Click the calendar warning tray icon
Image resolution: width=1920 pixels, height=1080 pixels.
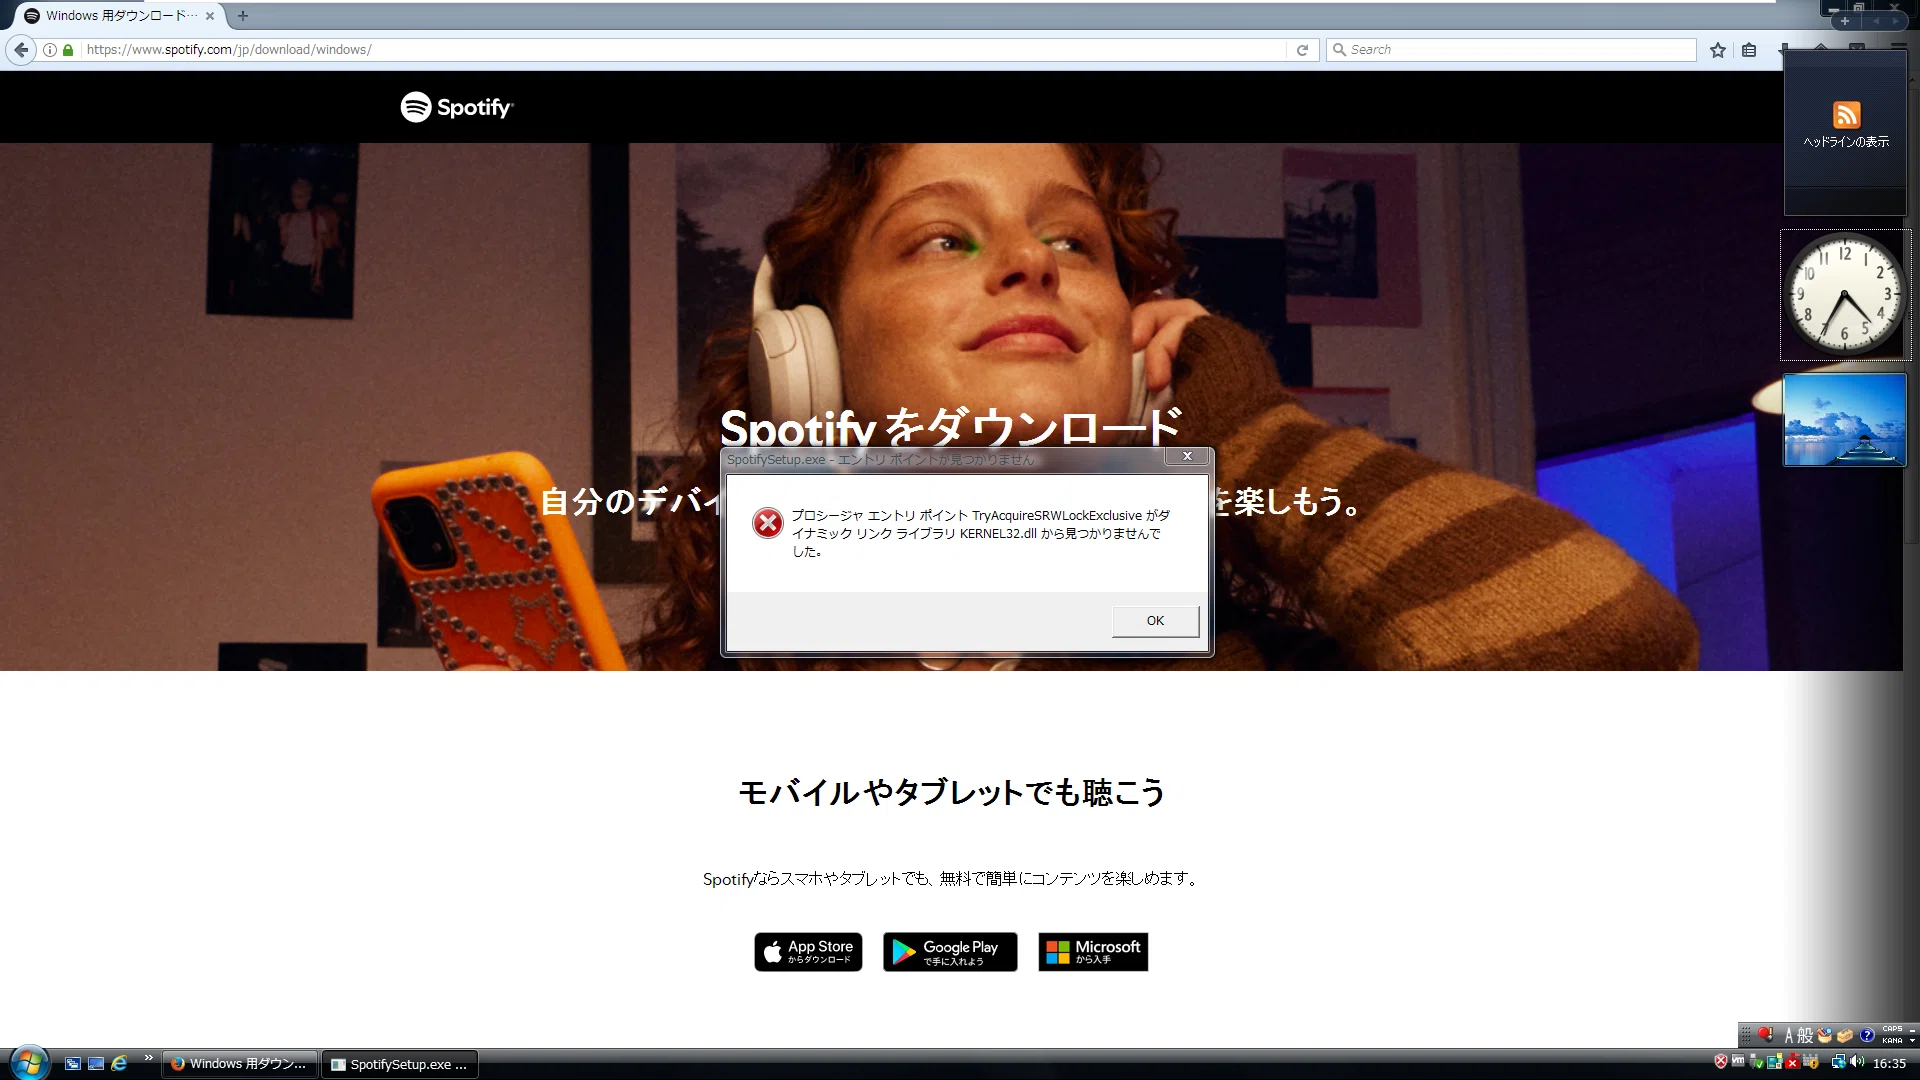[x=1811, y=1061]
